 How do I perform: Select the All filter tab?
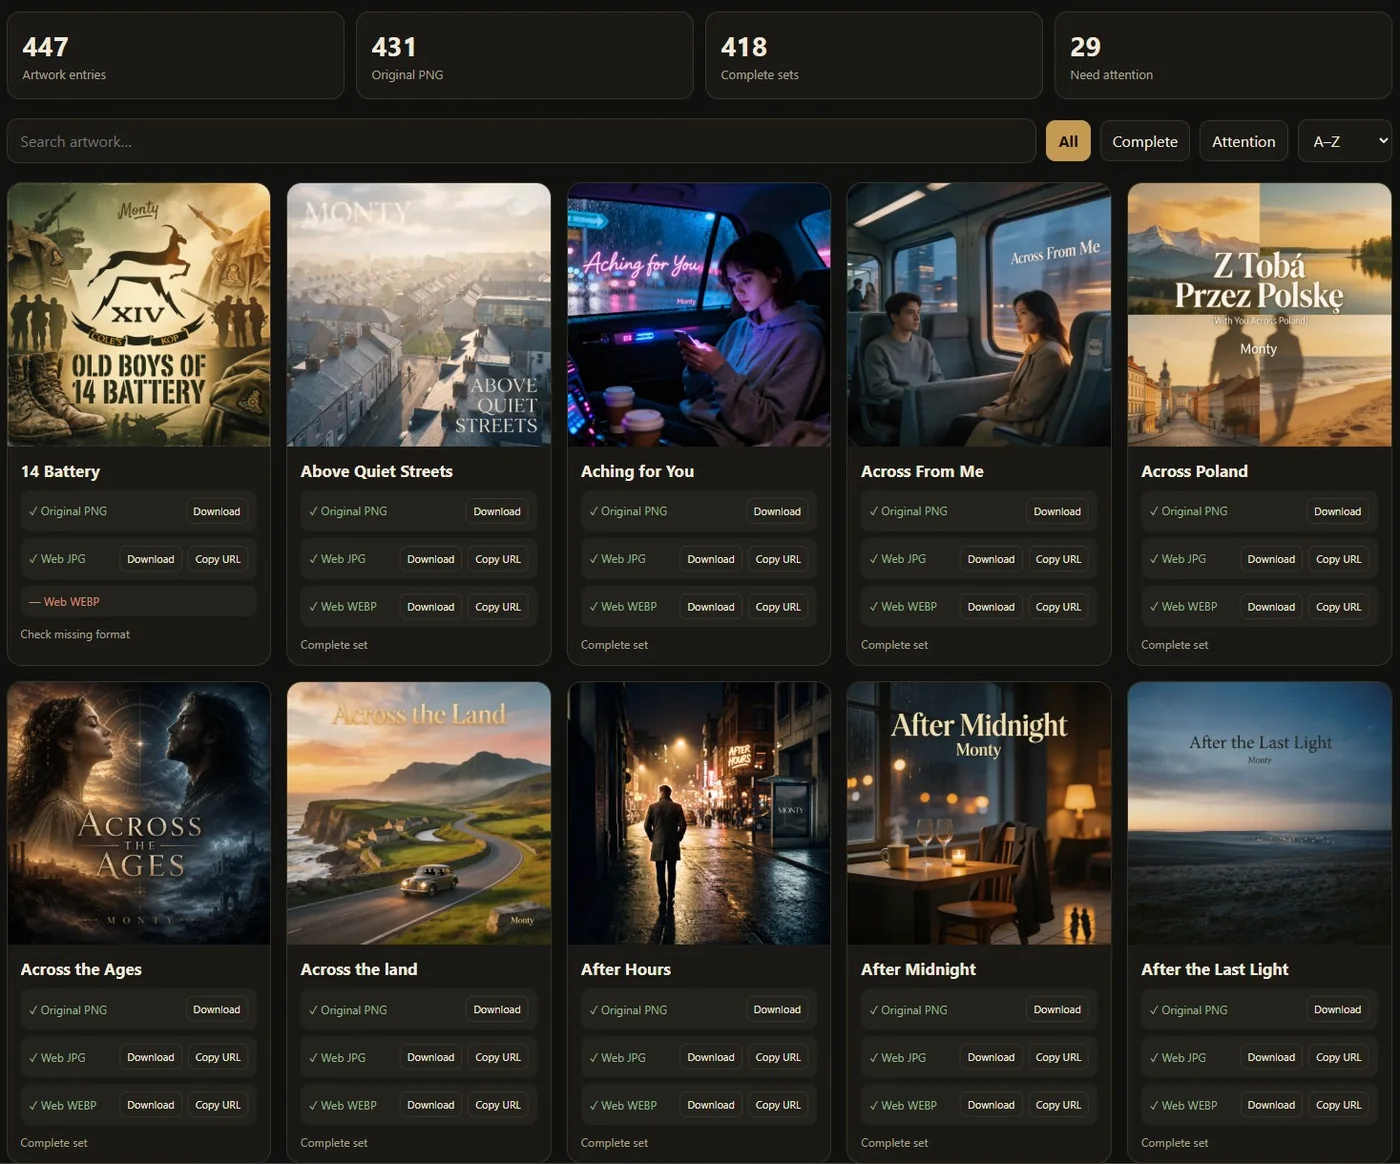point(1068,141)
